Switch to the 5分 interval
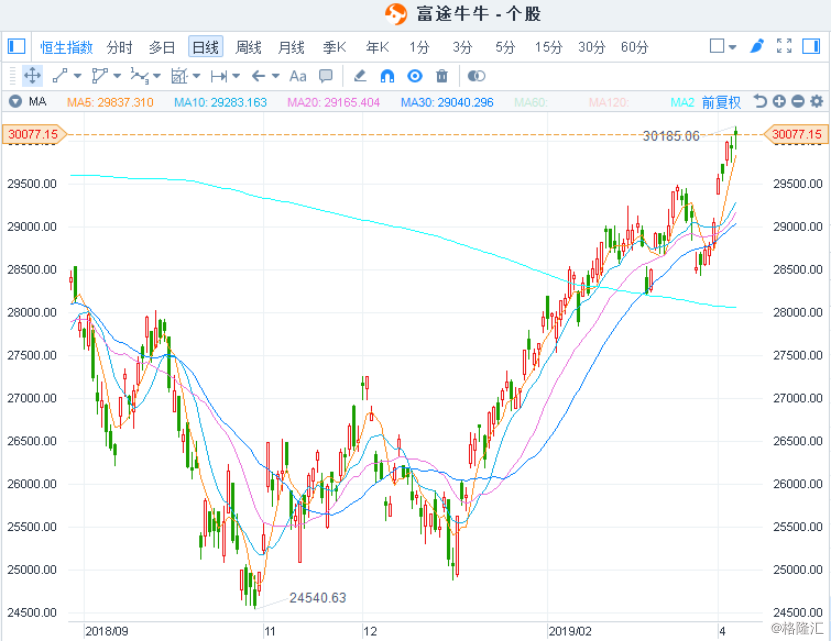831x642 pixels. (x=505, y=48)
